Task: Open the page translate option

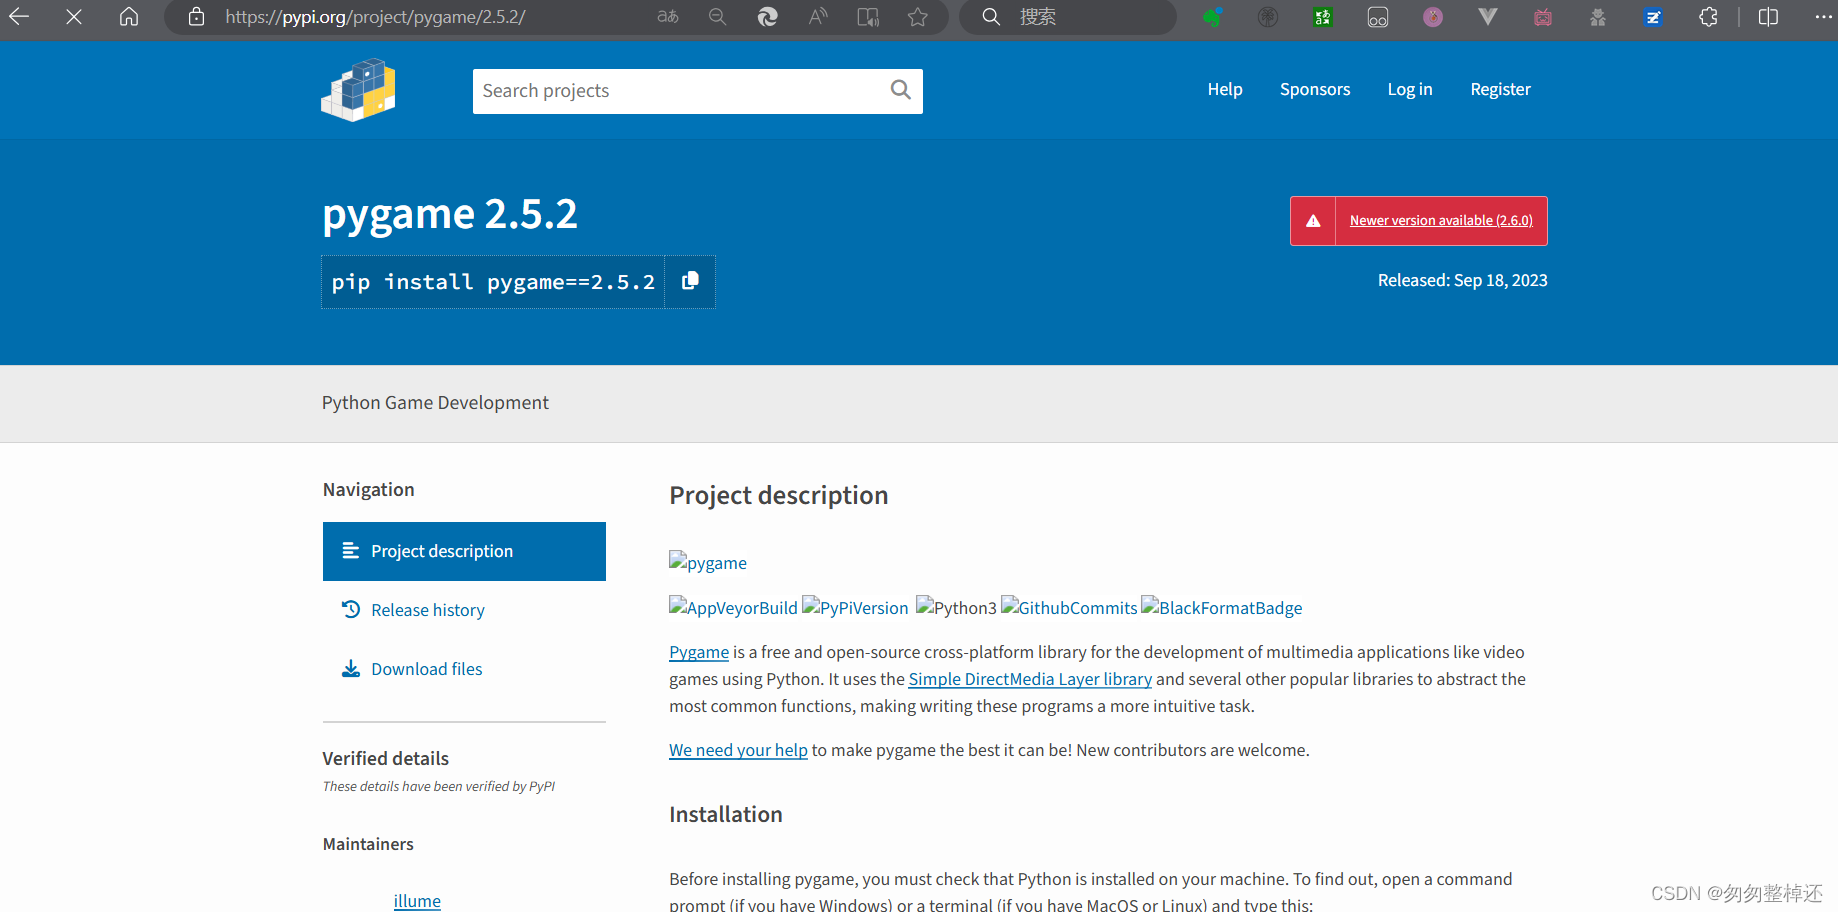Action: pos(668,17)
